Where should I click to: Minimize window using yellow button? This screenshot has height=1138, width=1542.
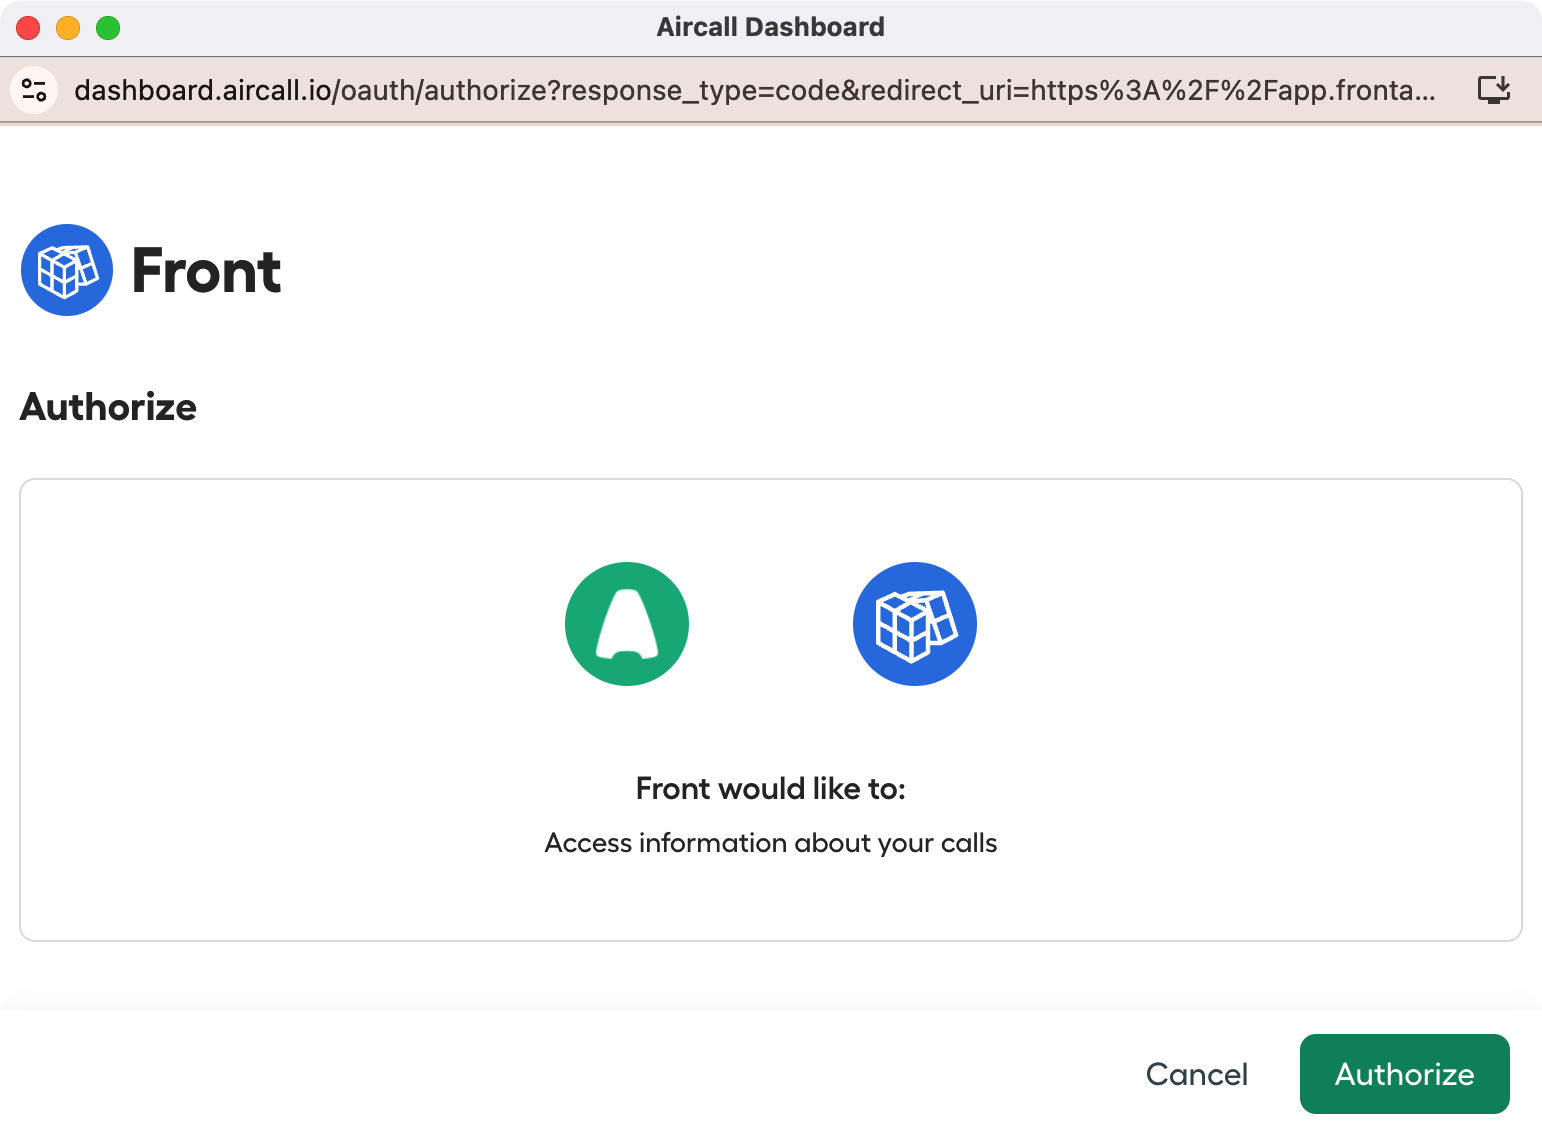pos(68,28)
